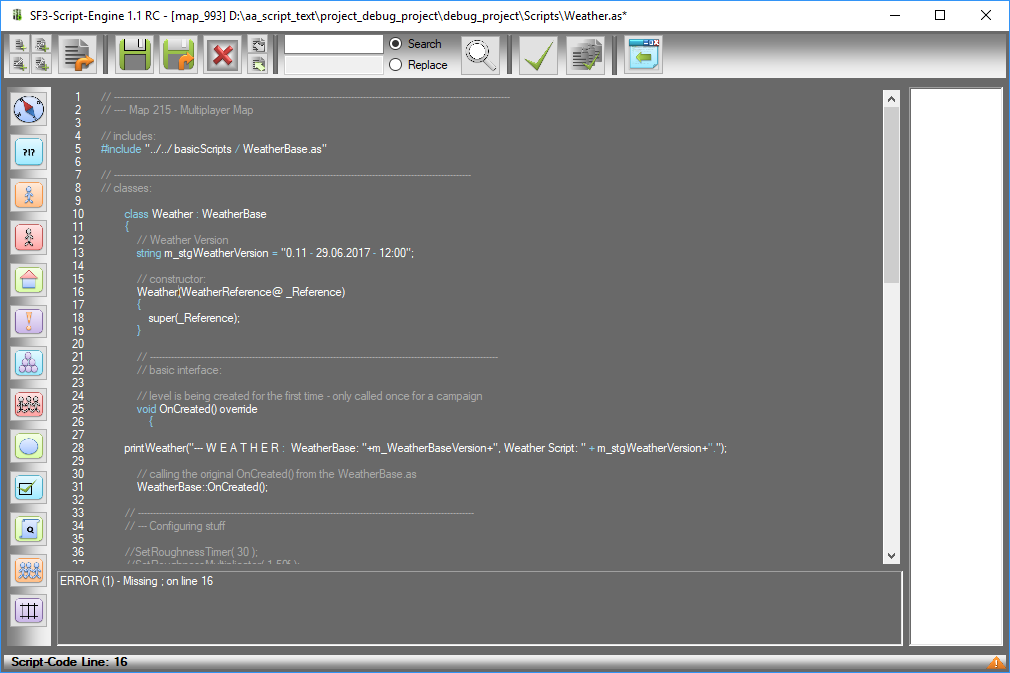Select the Replace radio button
Screen dimensions: 1010x673
395,65
